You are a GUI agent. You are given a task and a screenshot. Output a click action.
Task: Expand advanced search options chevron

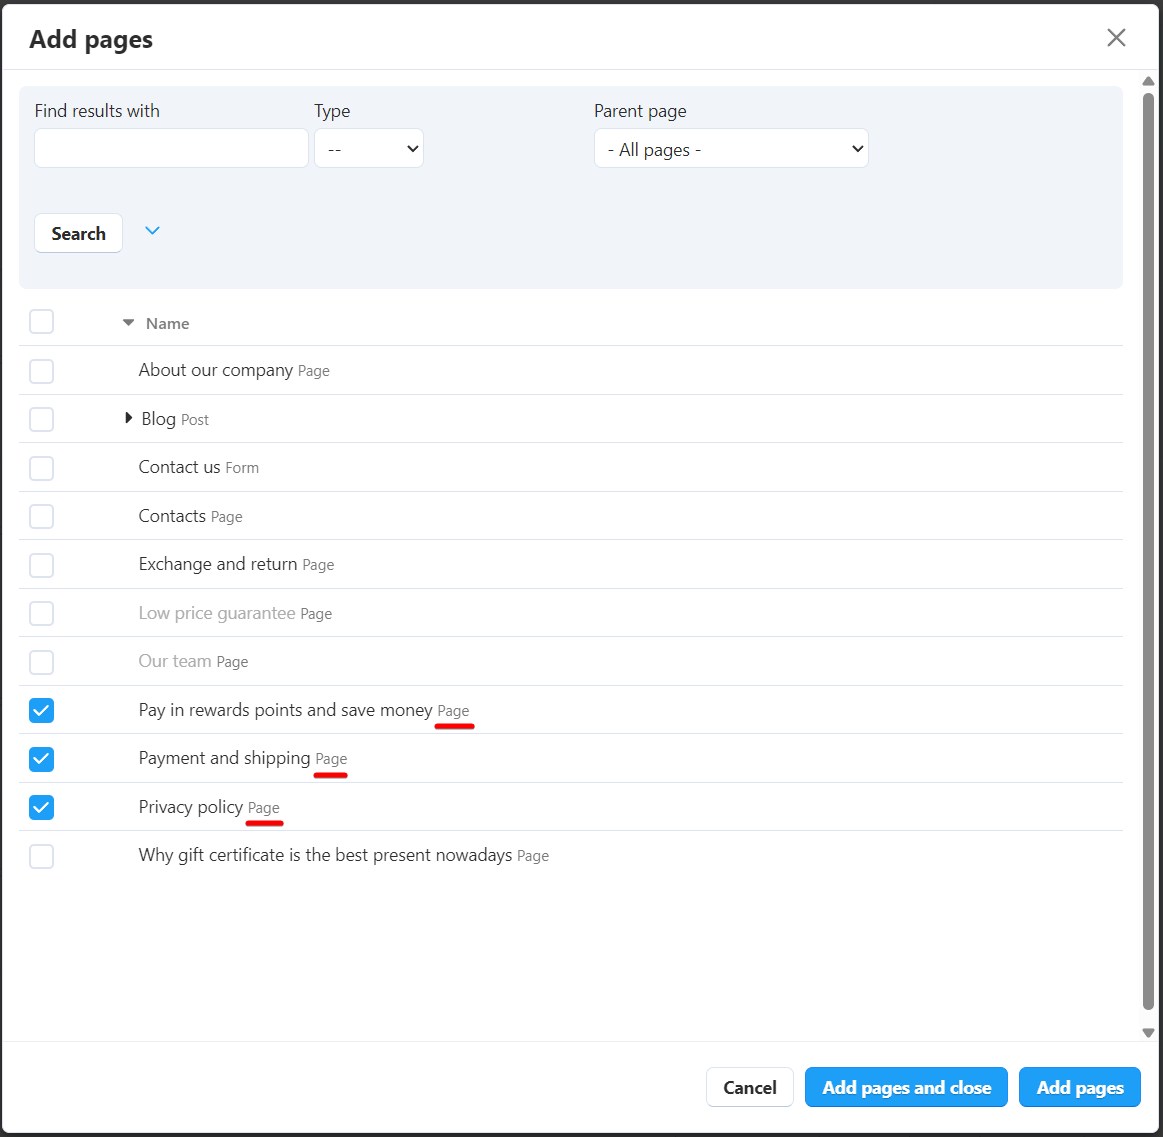click(152, 231)
